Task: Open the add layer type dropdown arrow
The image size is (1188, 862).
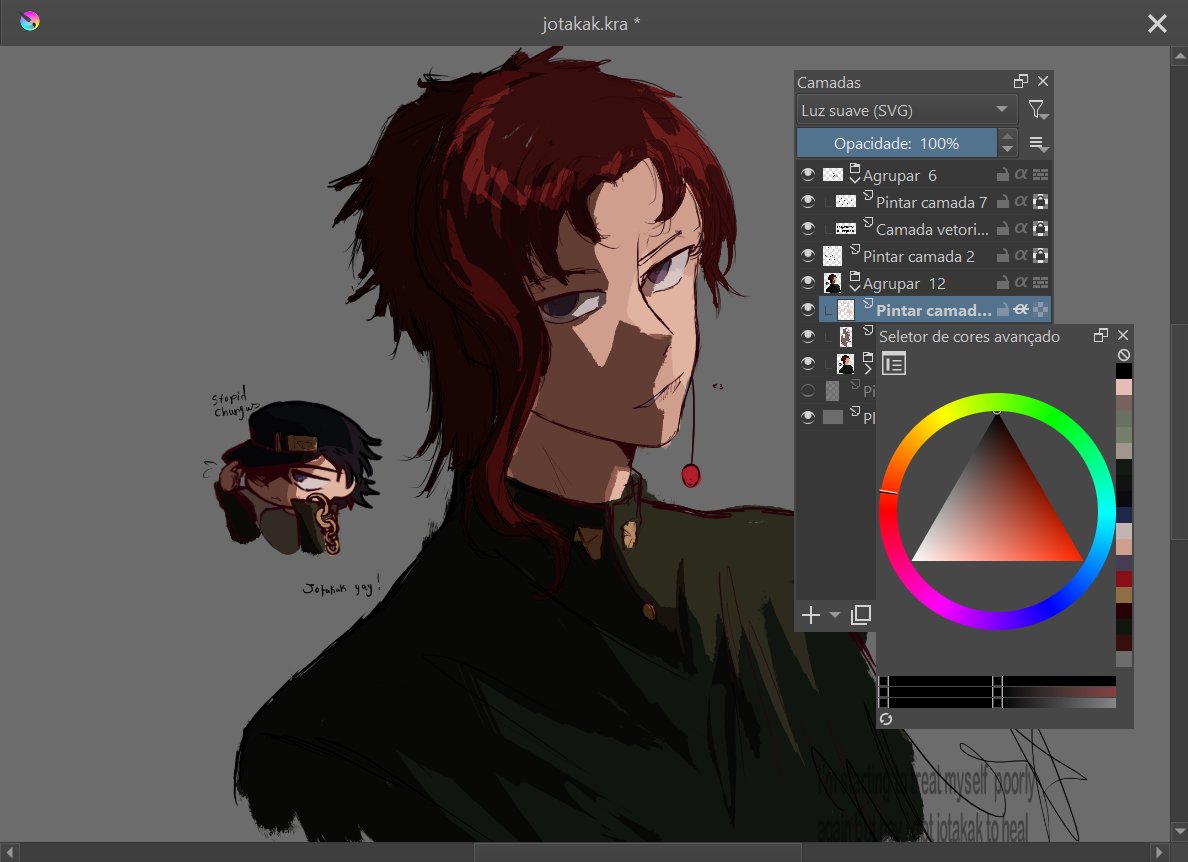Action: coord(835,615)
